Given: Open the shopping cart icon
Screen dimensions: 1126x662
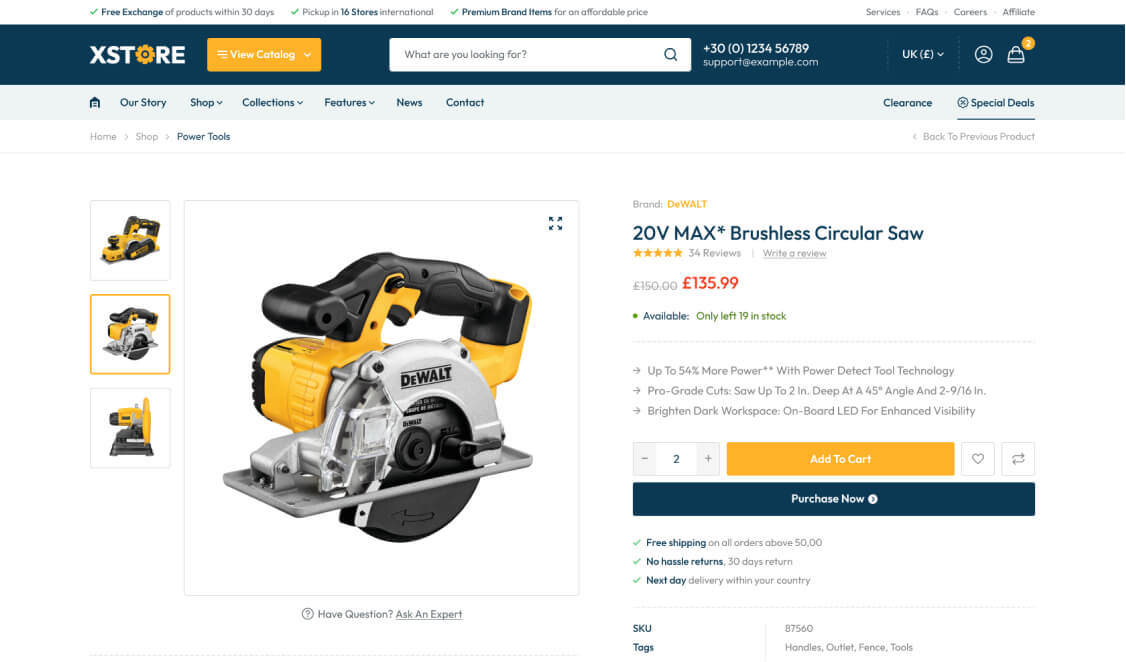Looking at the screenshot, I should coord(1015,55).
